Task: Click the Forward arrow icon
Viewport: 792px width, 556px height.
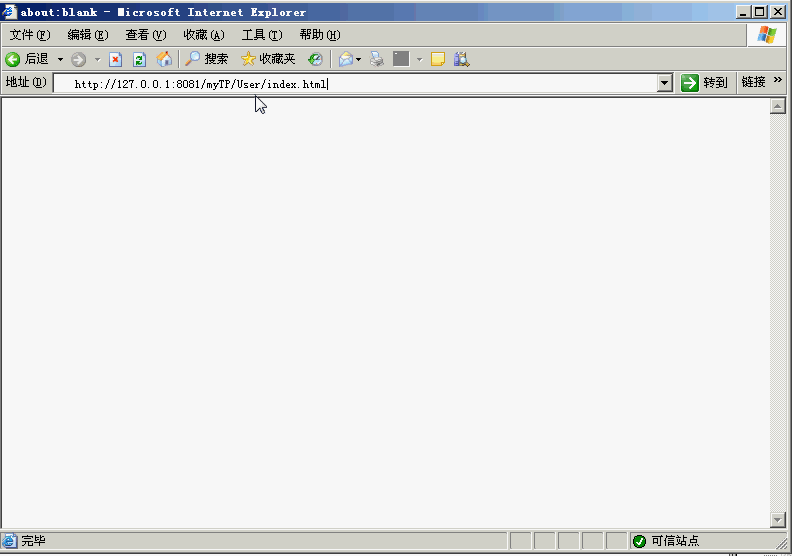Action: tap(78, 60)
